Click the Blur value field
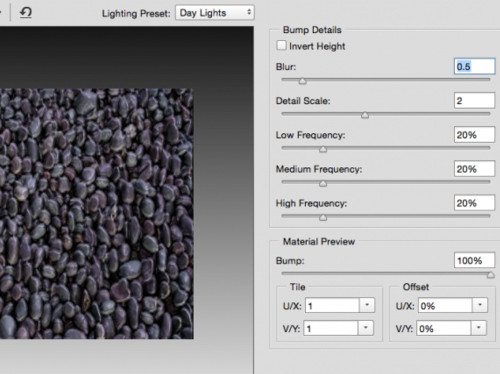500x374 pixels. (x=474, y=66)
